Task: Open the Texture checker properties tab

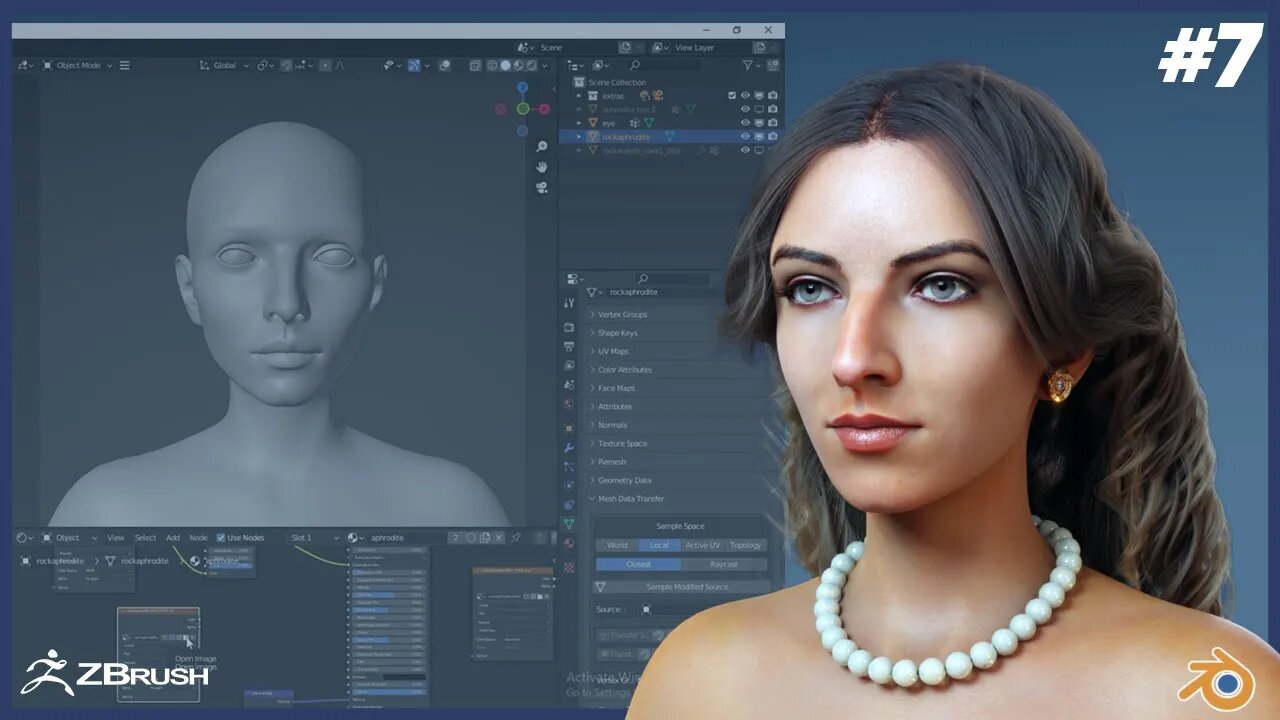Action: coord(569,567)
